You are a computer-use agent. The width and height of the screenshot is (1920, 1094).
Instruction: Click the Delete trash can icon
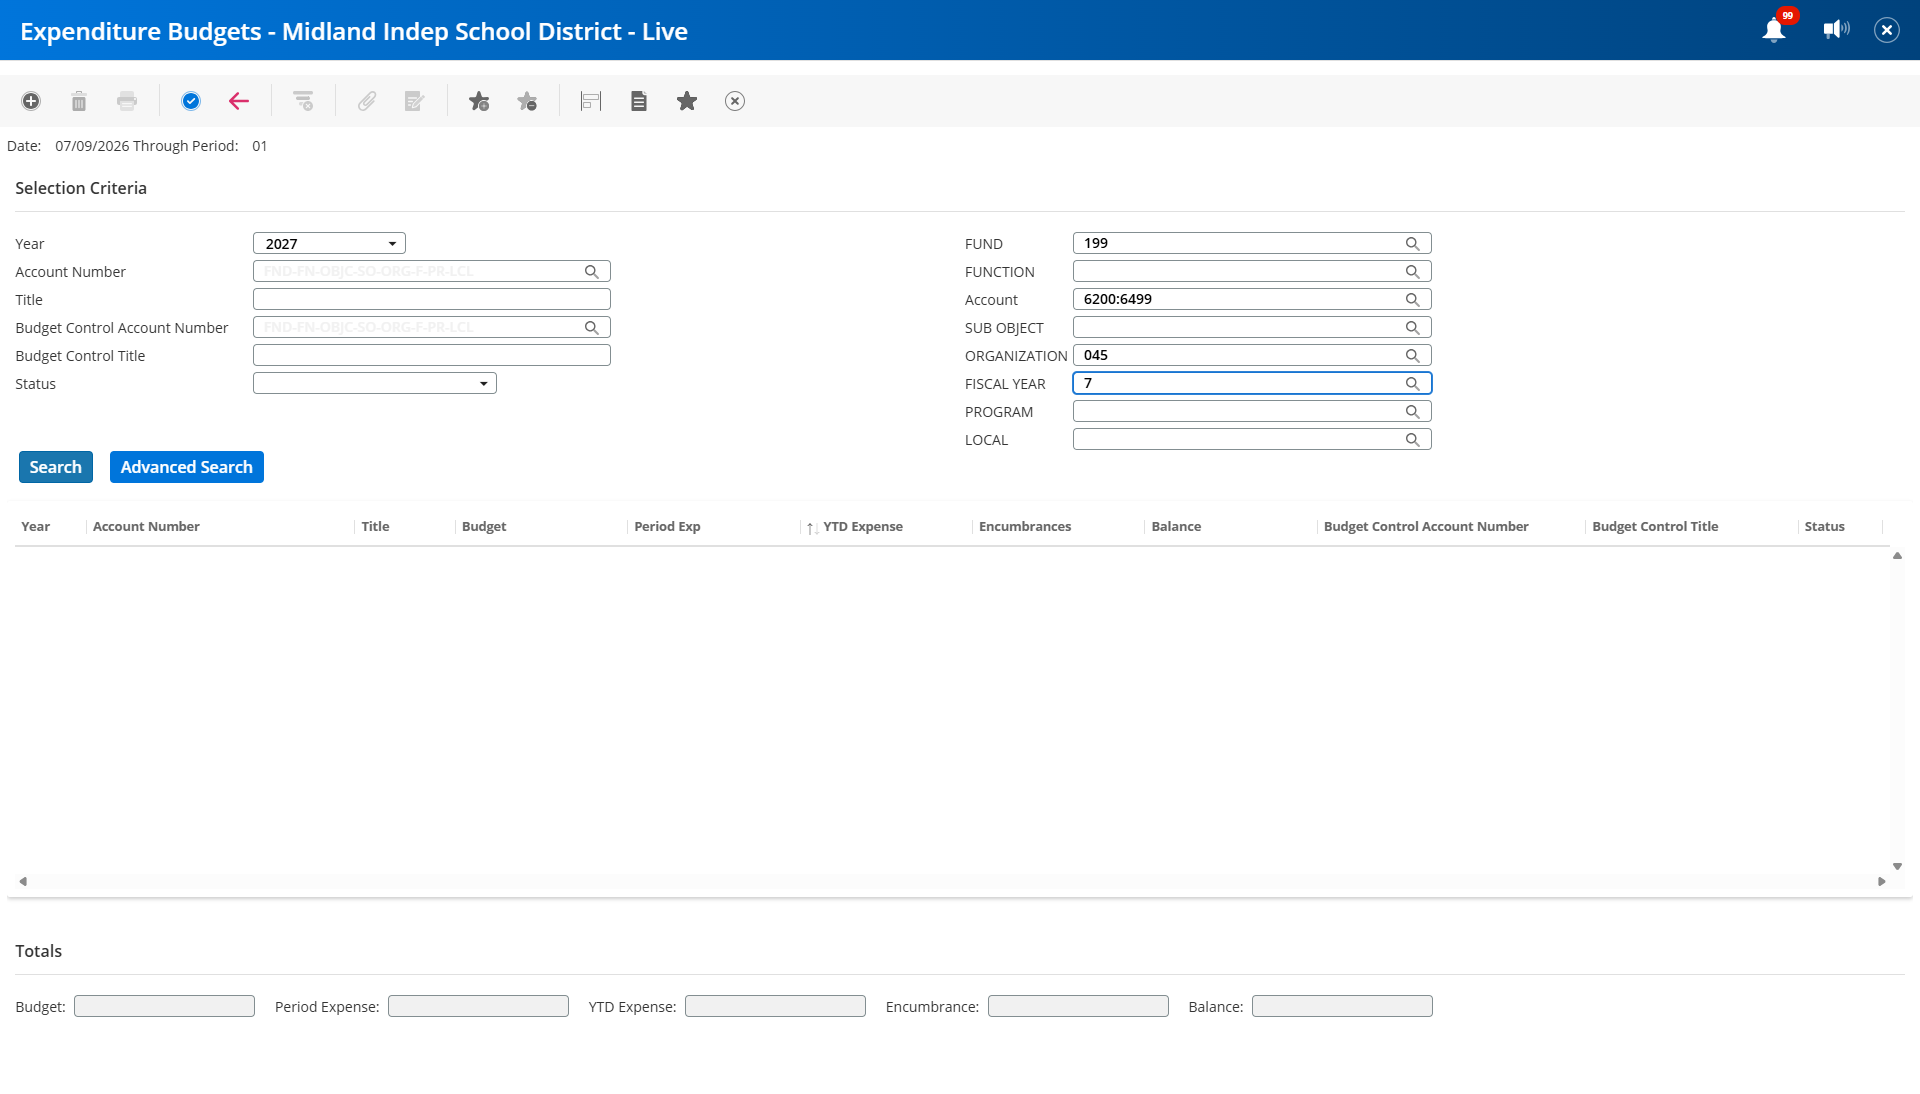pyautogui.click(x=79, y=101)
